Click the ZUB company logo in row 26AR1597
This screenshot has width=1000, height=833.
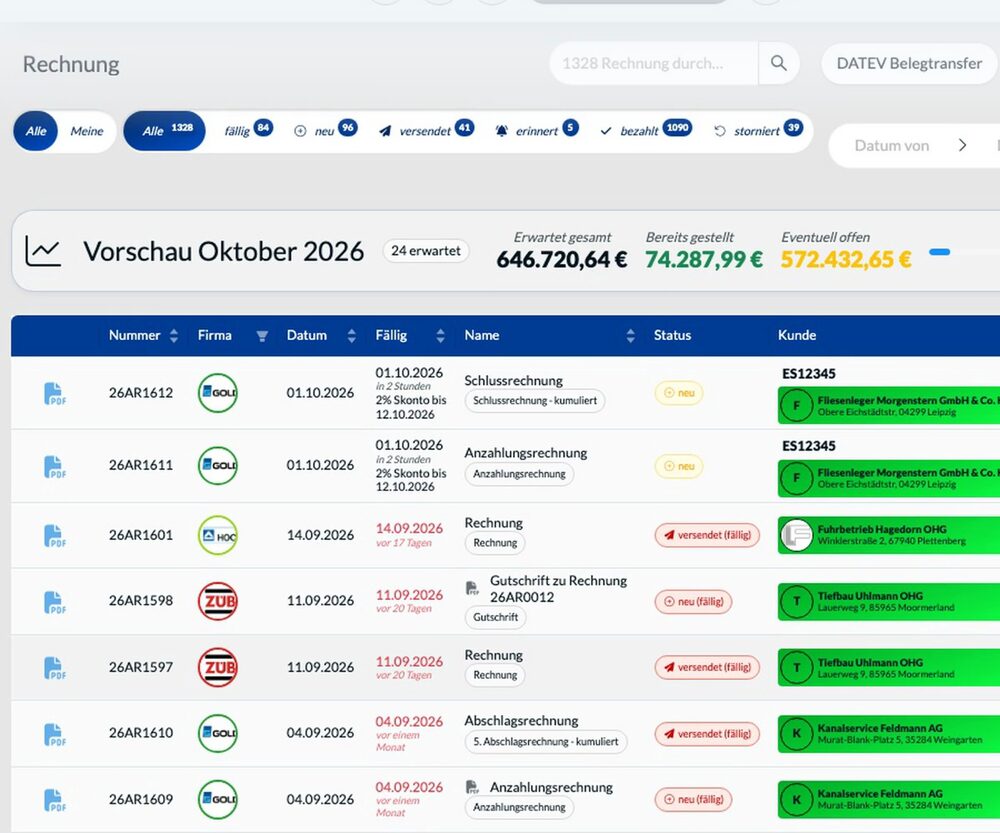tap(217, 667)
